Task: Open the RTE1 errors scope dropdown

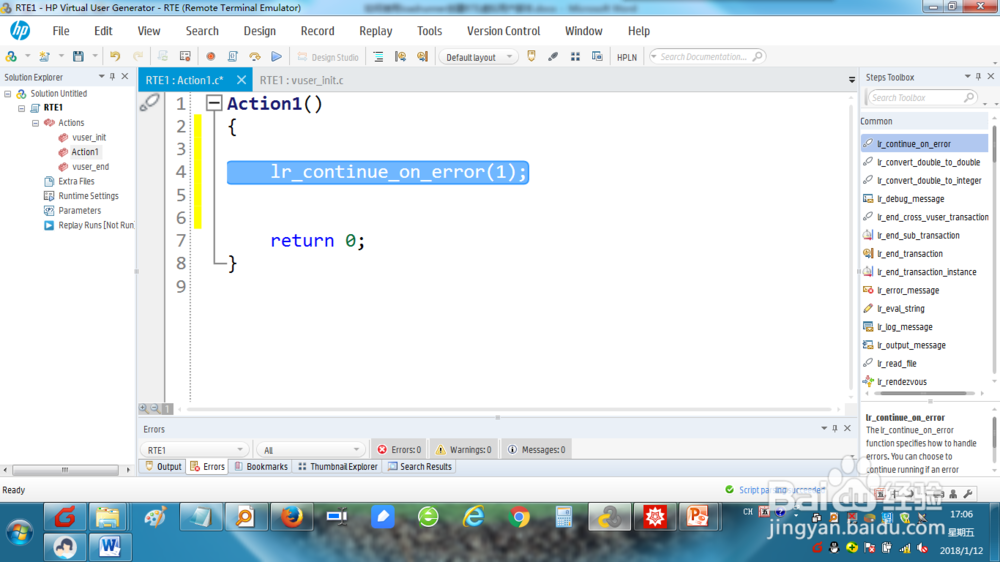Action: tap(194, 450)
